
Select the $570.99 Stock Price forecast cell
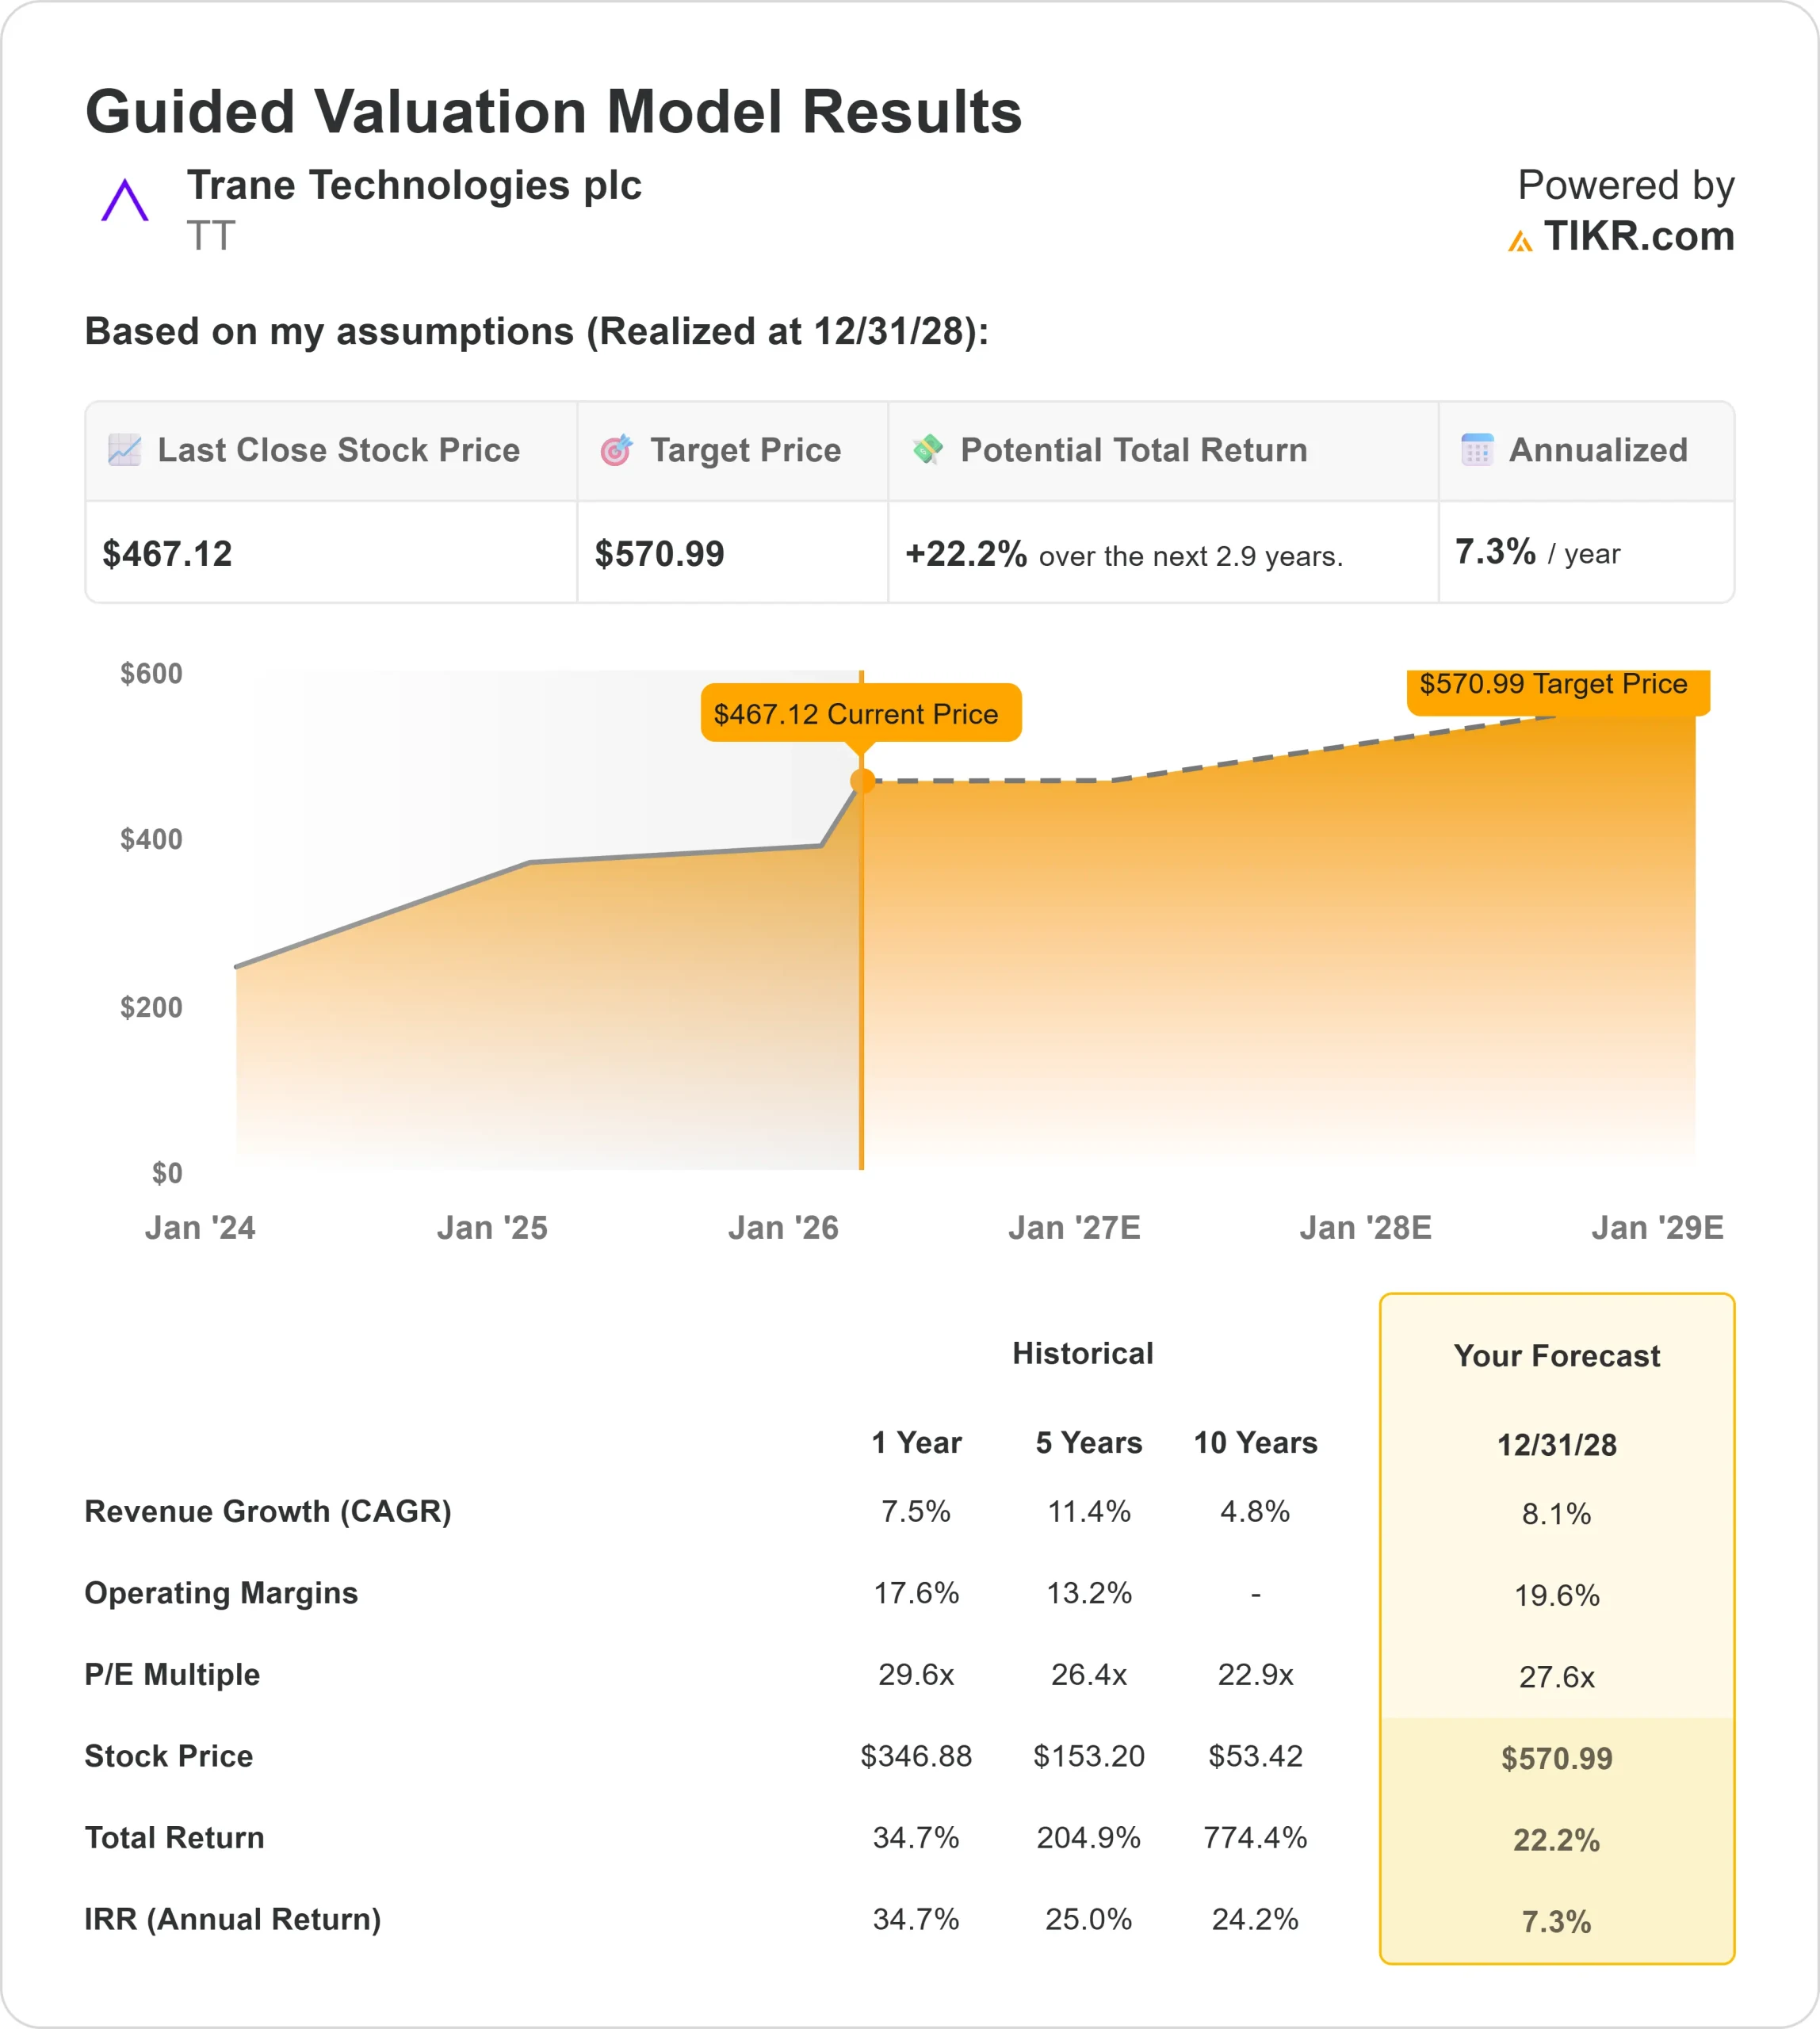pos(1557,1758)
